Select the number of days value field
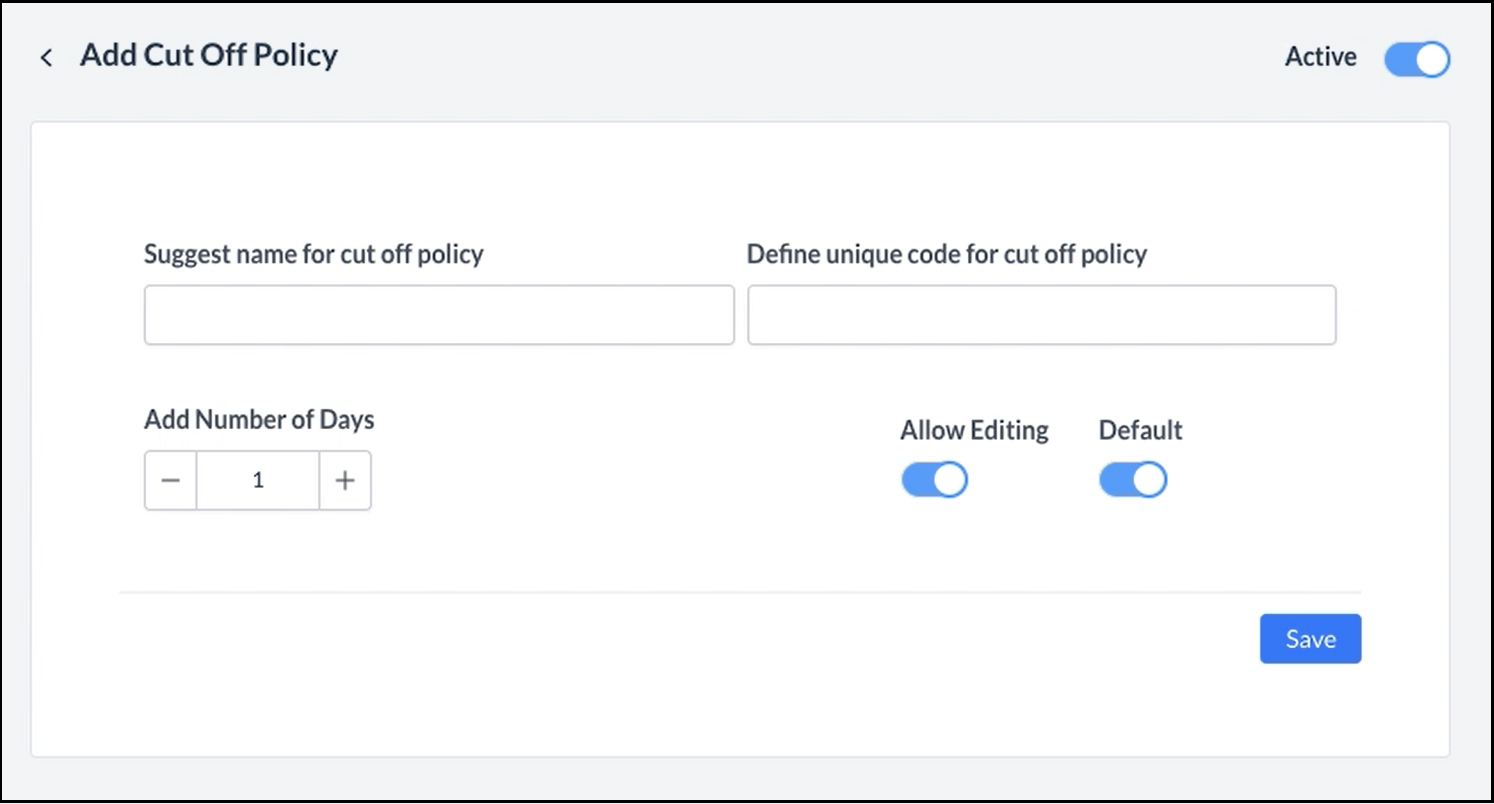This screenshot has height=804, width=1494. click(258, 481)
